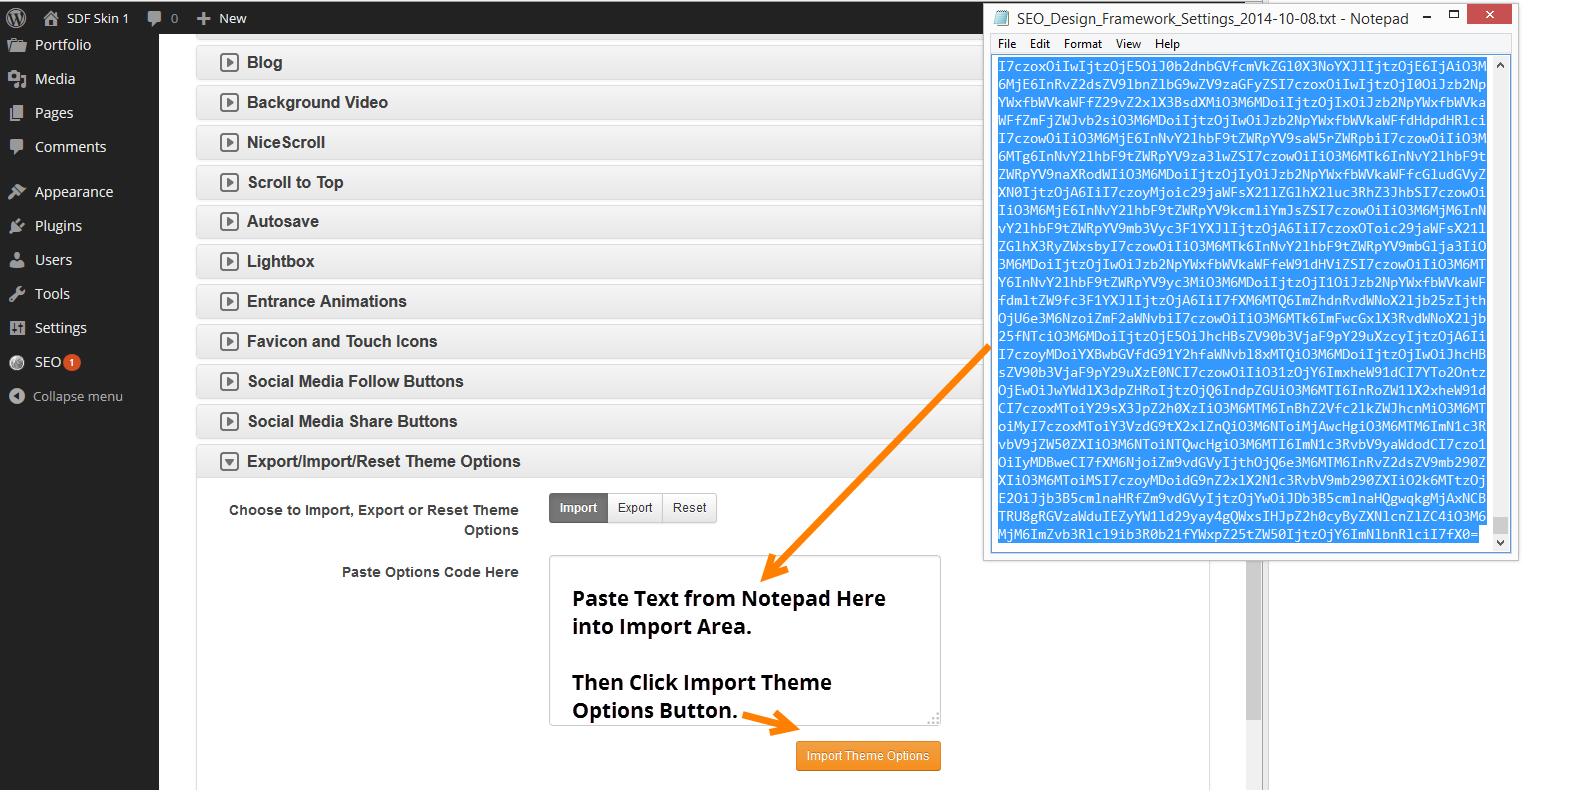This screenshot has height=790, width=1577.
Task: Open the Comments sidebar icon
Action: pyautogui.click(x=17, y=147)
